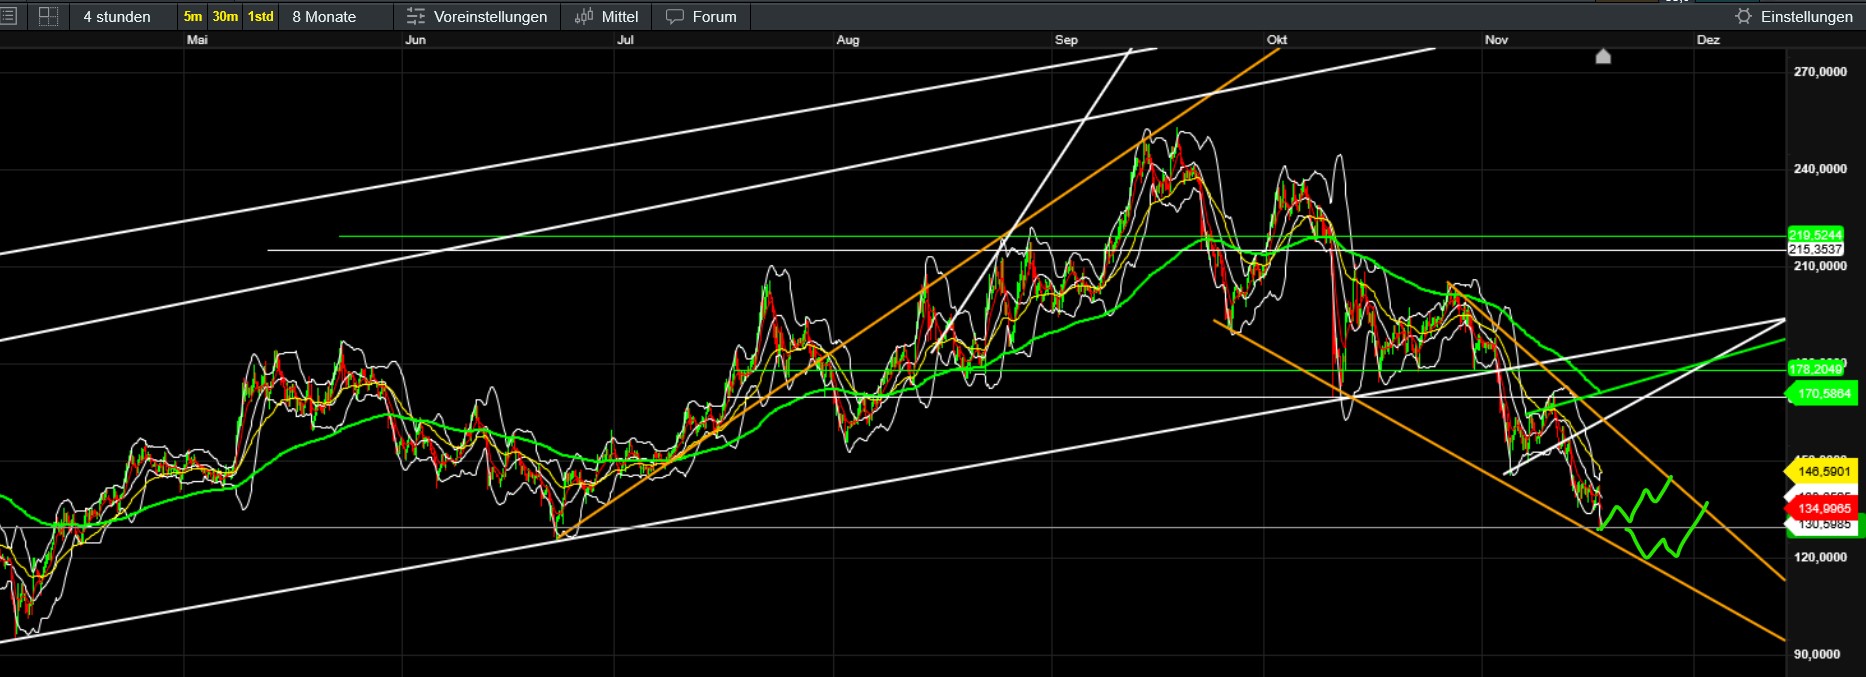Switch to the 30m timeframe
Image resolution: width=1866 pixels, height=677 pixels.
click(x=225, y=16)
